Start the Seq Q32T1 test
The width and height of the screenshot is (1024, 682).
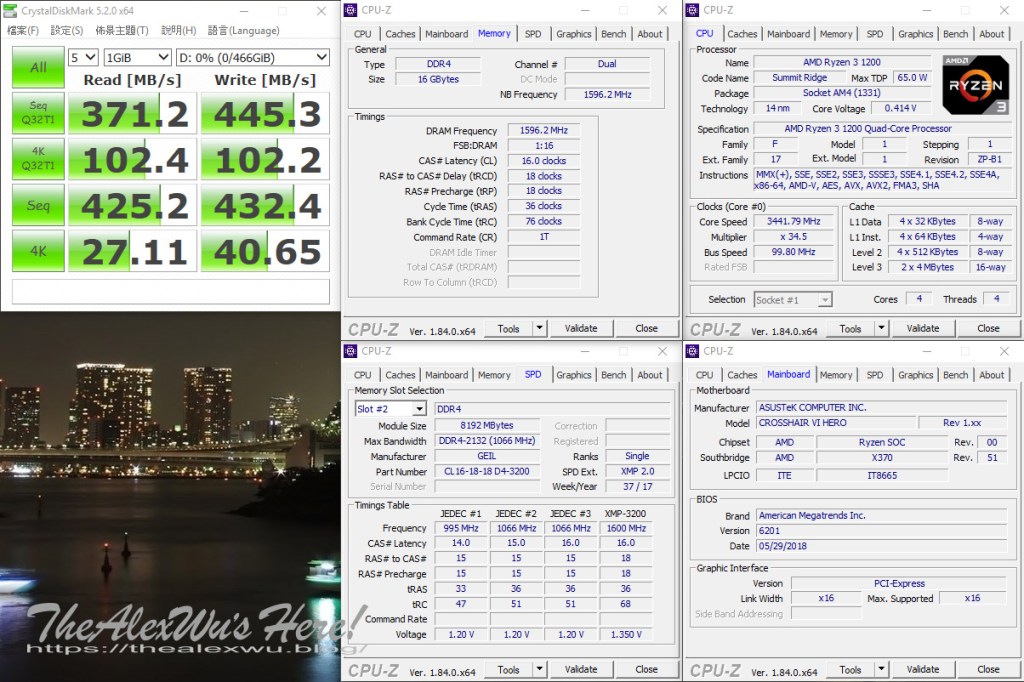[x=38, y=114]
